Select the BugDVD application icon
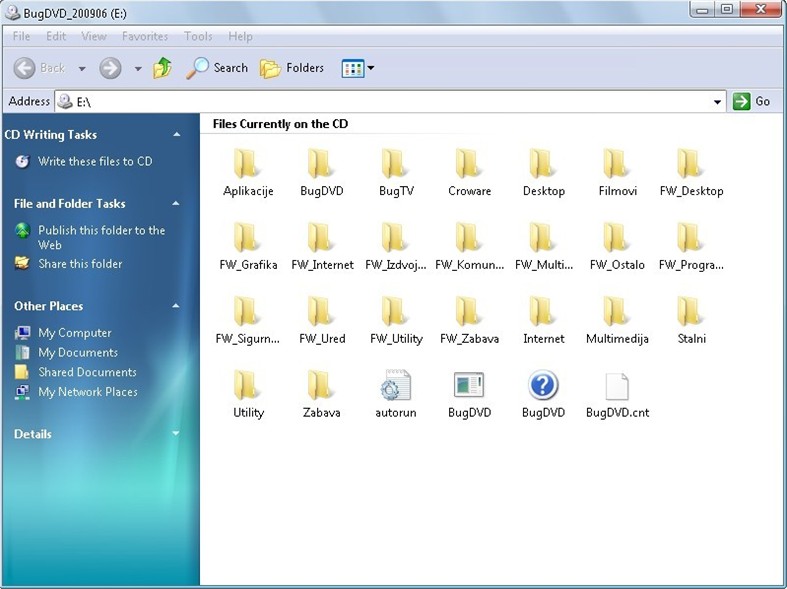The image size is (787, 589). click(469, 386)
